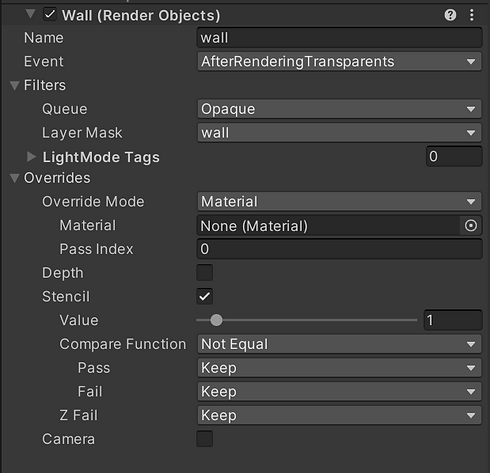Expand the LightMode Tags list
This screenshot has width=490, height=473.
(x=31, y=157)
